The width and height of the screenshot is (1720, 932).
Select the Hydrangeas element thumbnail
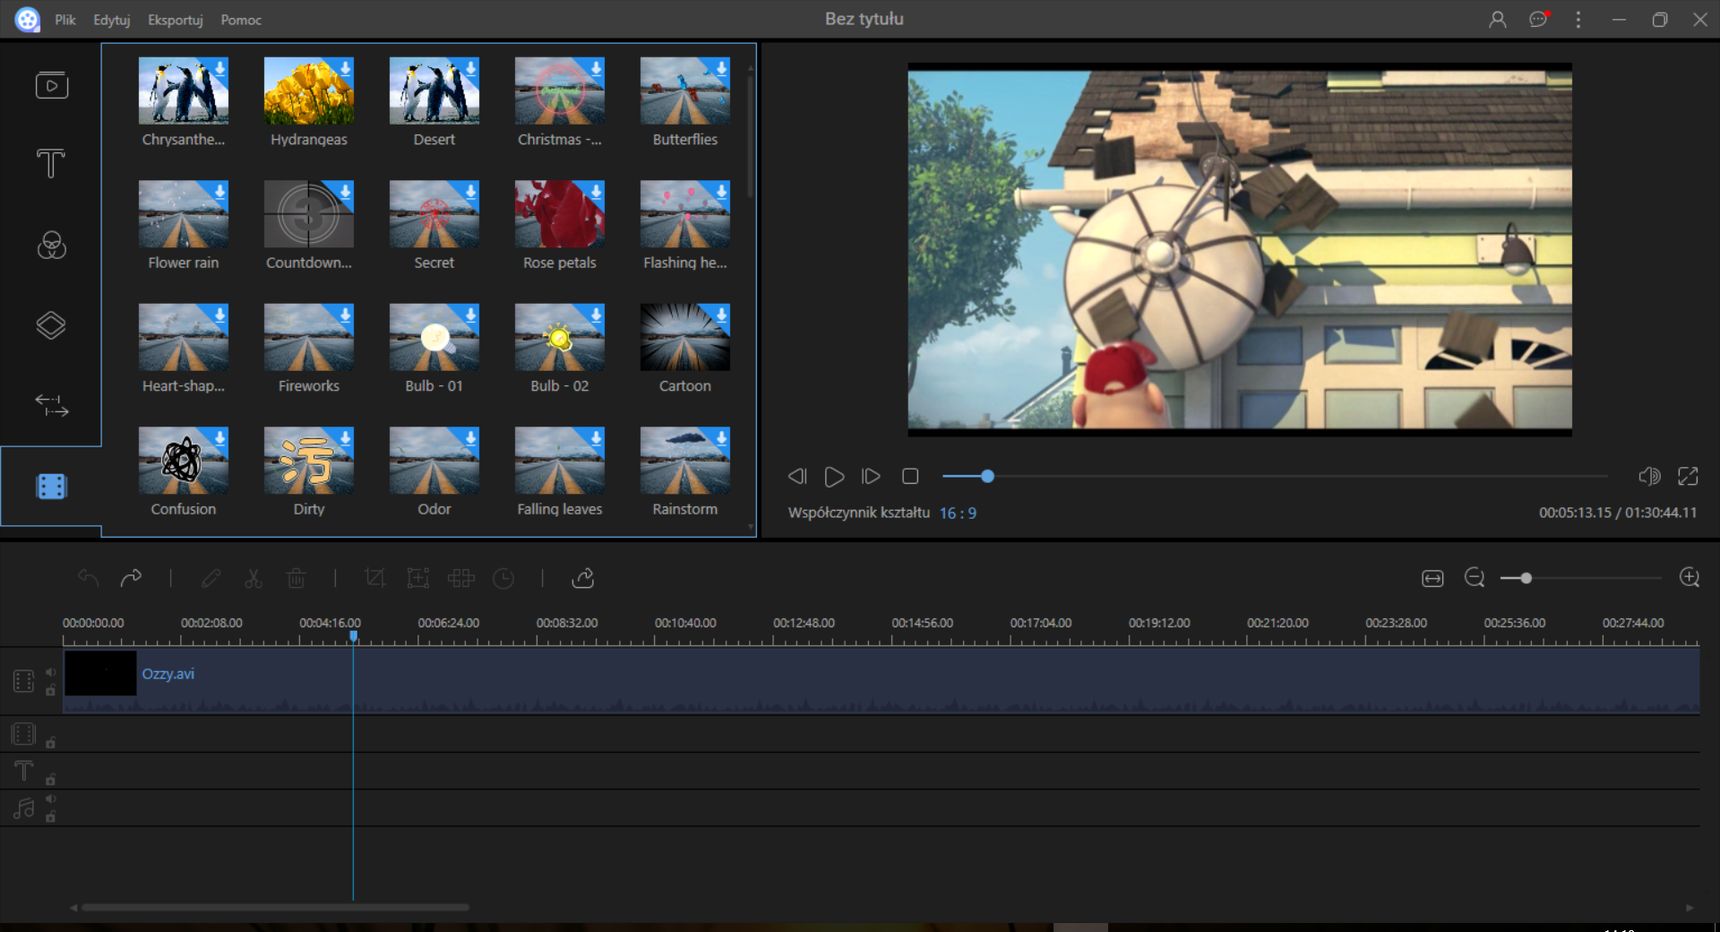(x=309, y=90)
